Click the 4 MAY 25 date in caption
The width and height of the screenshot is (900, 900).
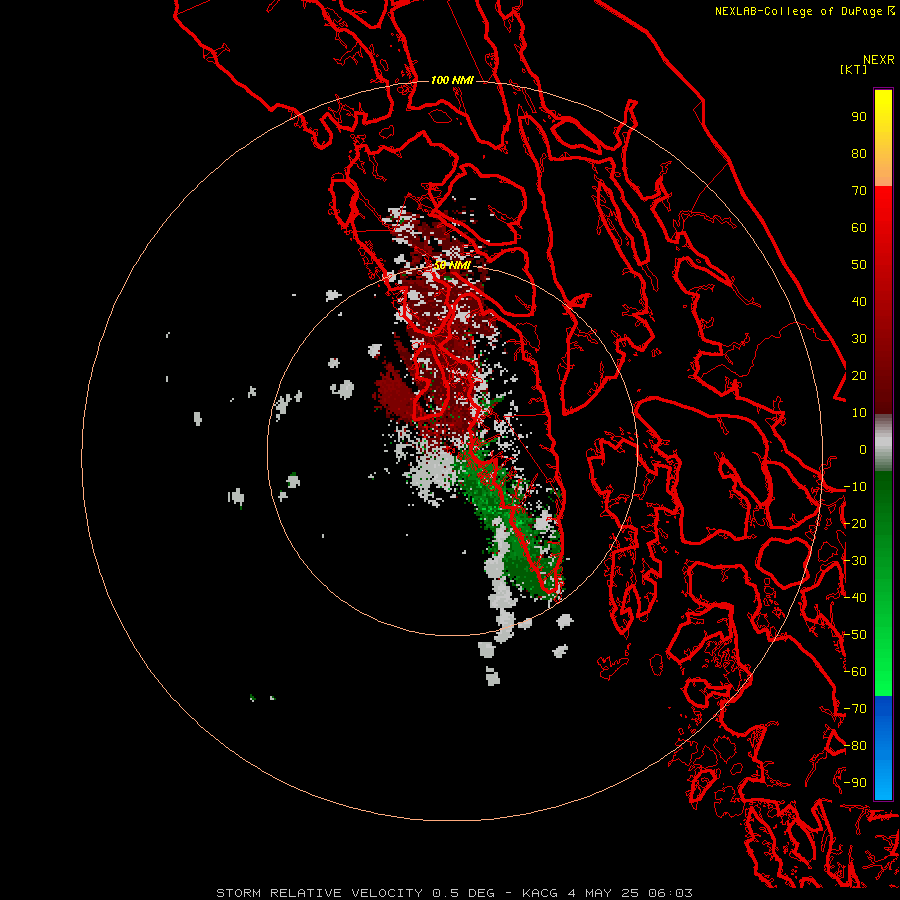click(x=603, y=893)
